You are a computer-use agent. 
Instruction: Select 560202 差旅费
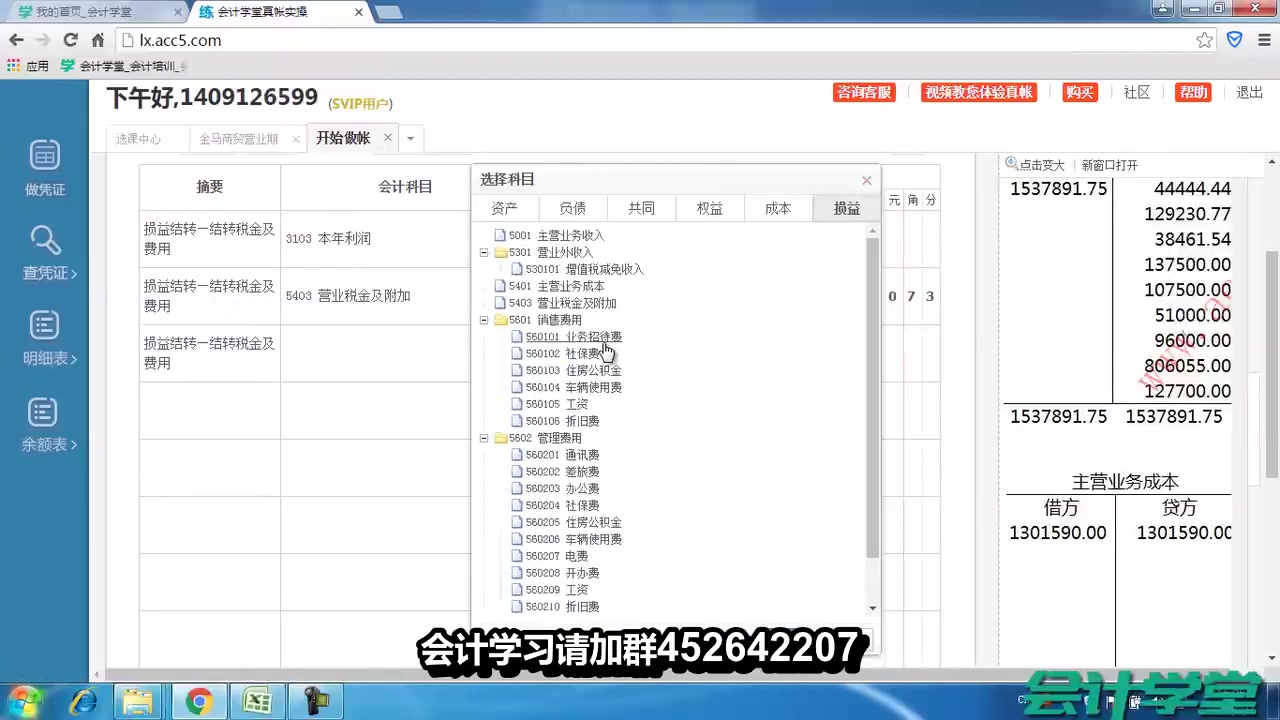click(563, 472)
